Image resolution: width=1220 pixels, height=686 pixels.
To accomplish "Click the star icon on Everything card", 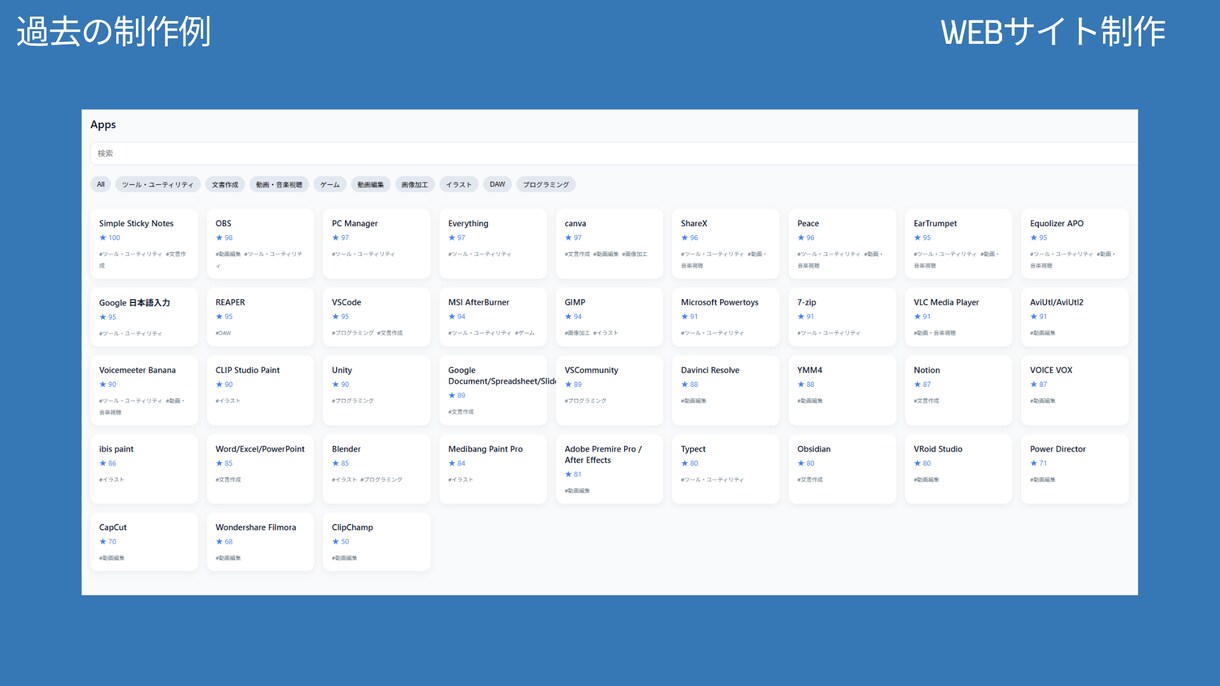I will click(x=452, y=238).
